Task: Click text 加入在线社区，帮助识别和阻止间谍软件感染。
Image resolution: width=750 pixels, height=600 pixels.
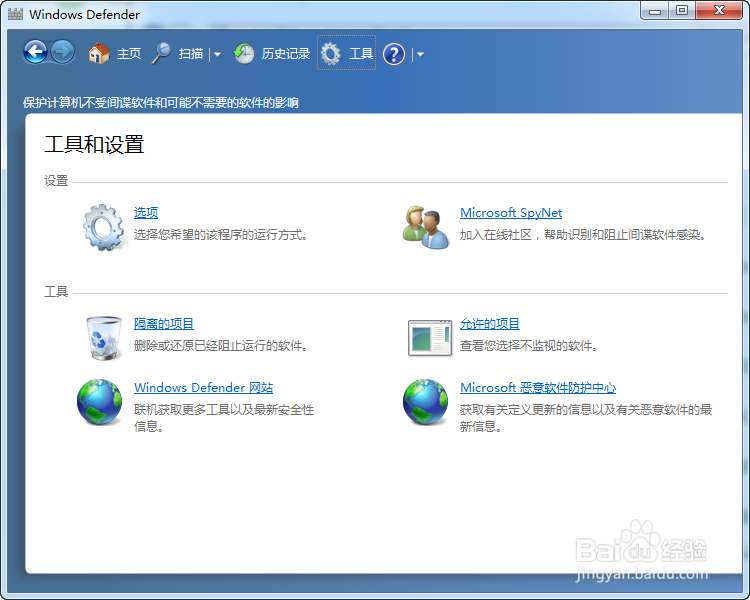Action: pos(583,235)
